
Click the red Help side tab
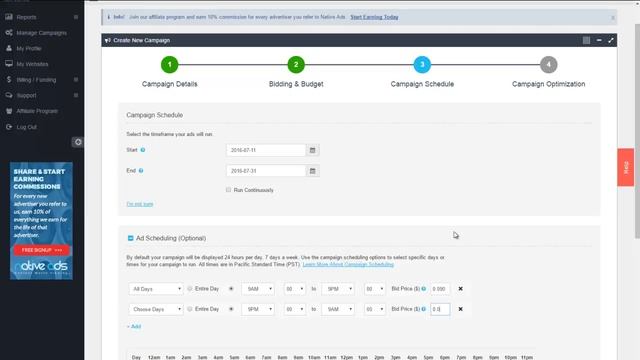point(625,167)
